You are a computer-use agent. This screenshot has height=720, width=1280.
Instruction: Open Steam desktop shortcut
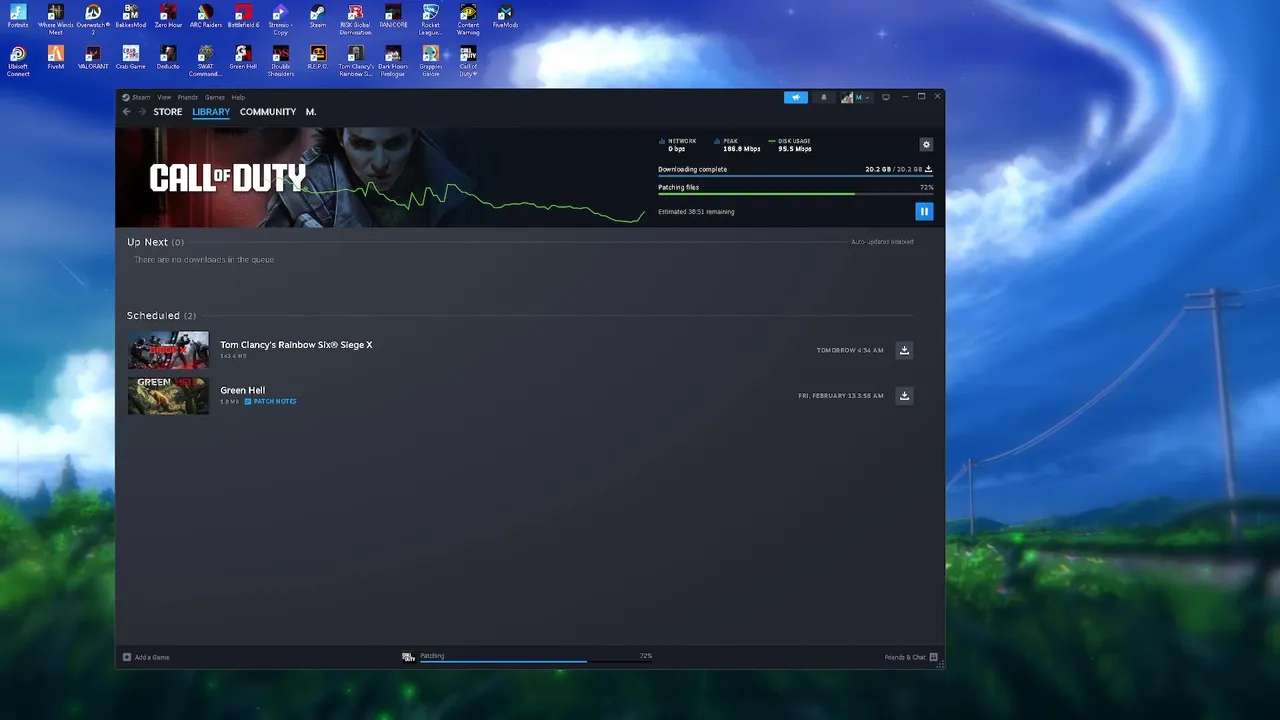tap(318, 17)
